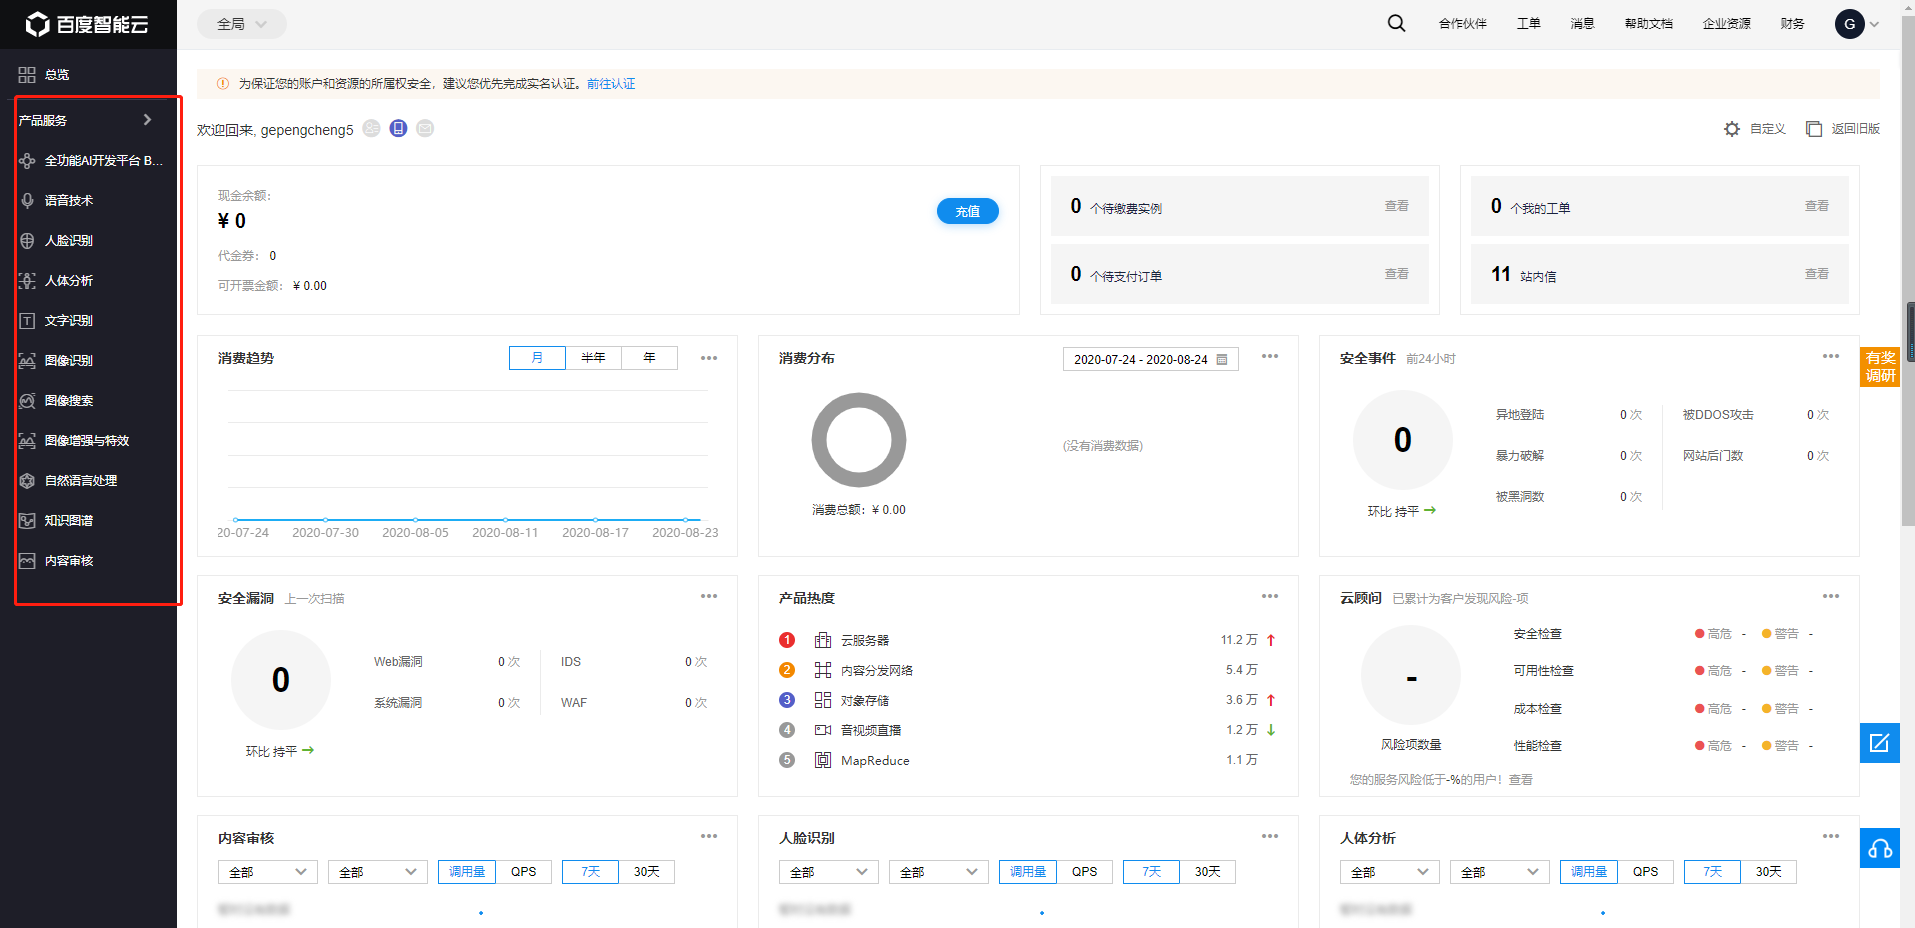Screen dimensions: 1915x928
Task: Open 语音技术 microphone item
Action: 56,200
